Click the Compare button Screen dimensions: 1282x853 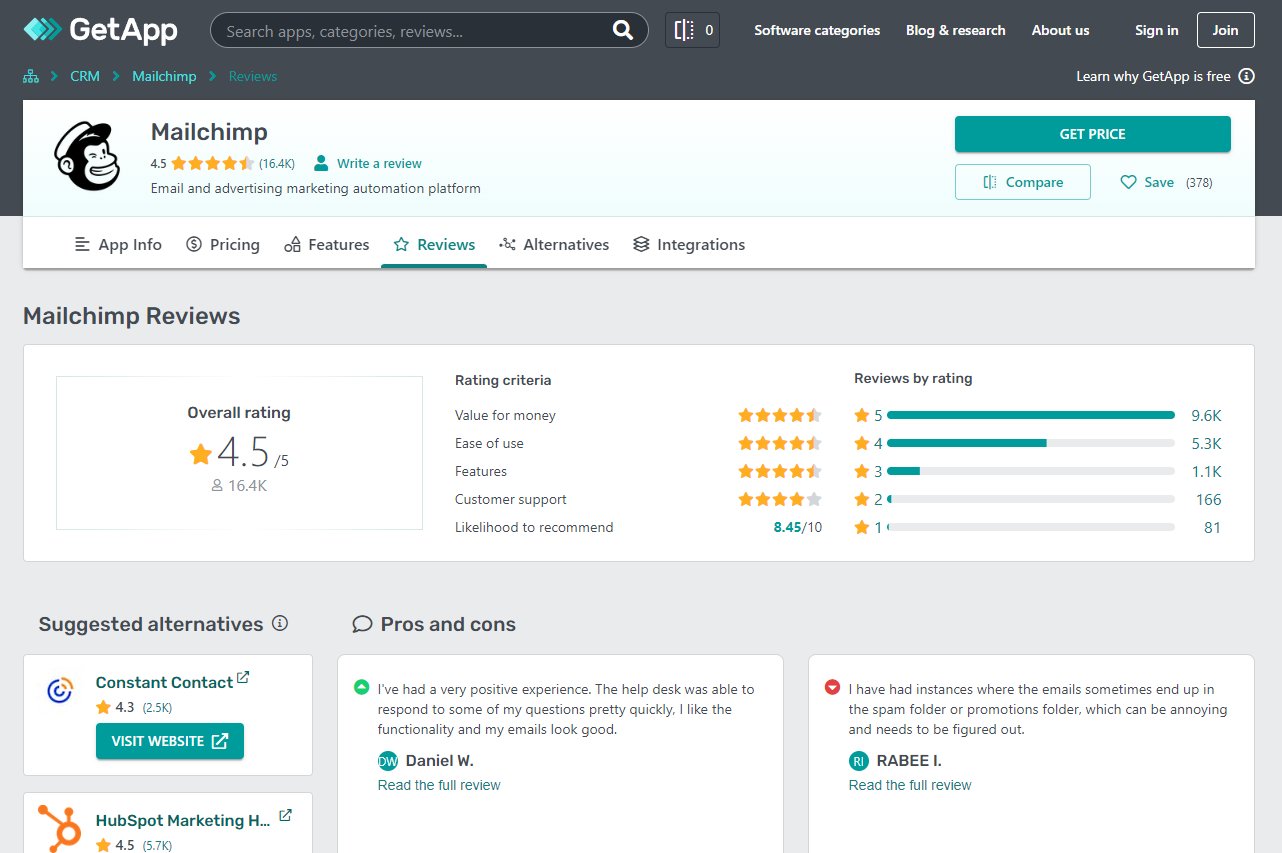1023,182
